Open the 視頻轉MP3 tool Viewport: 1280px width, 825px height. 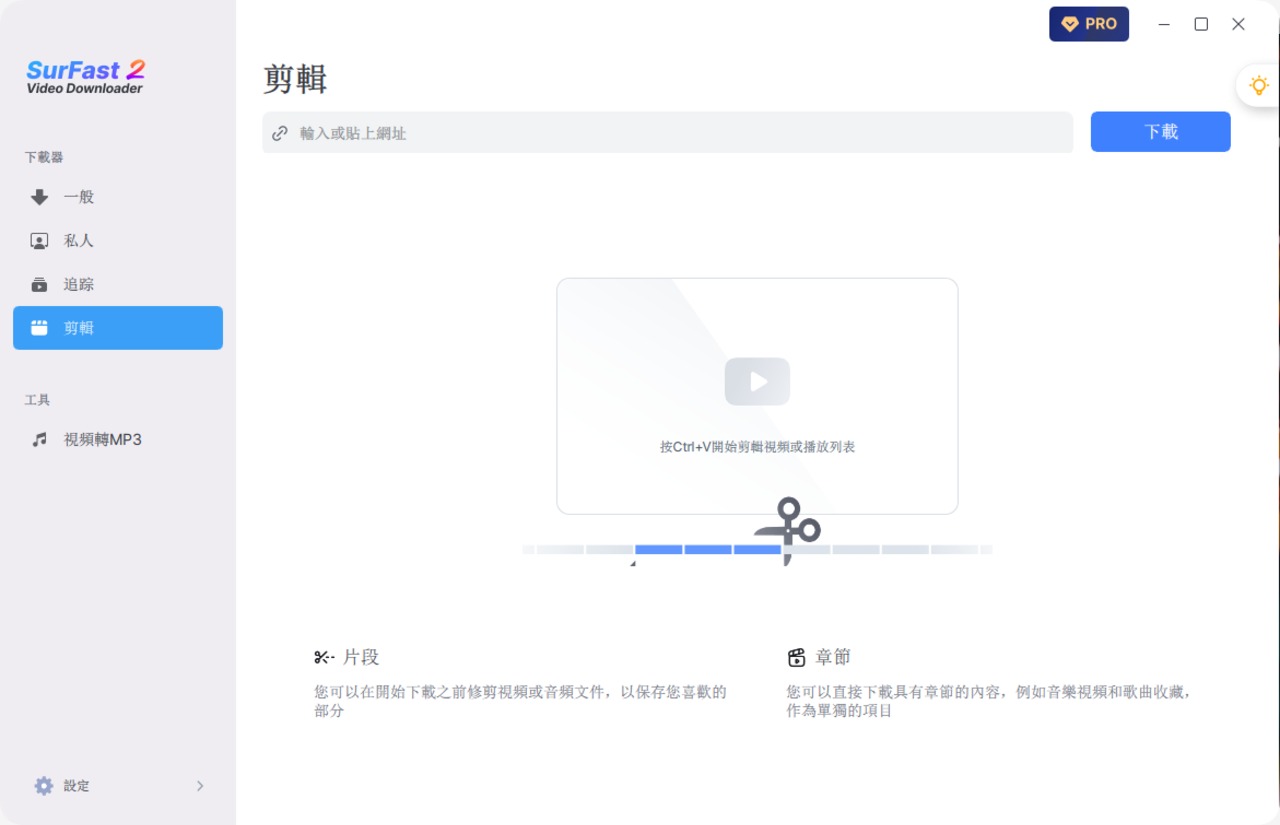(x=102, y=439)
